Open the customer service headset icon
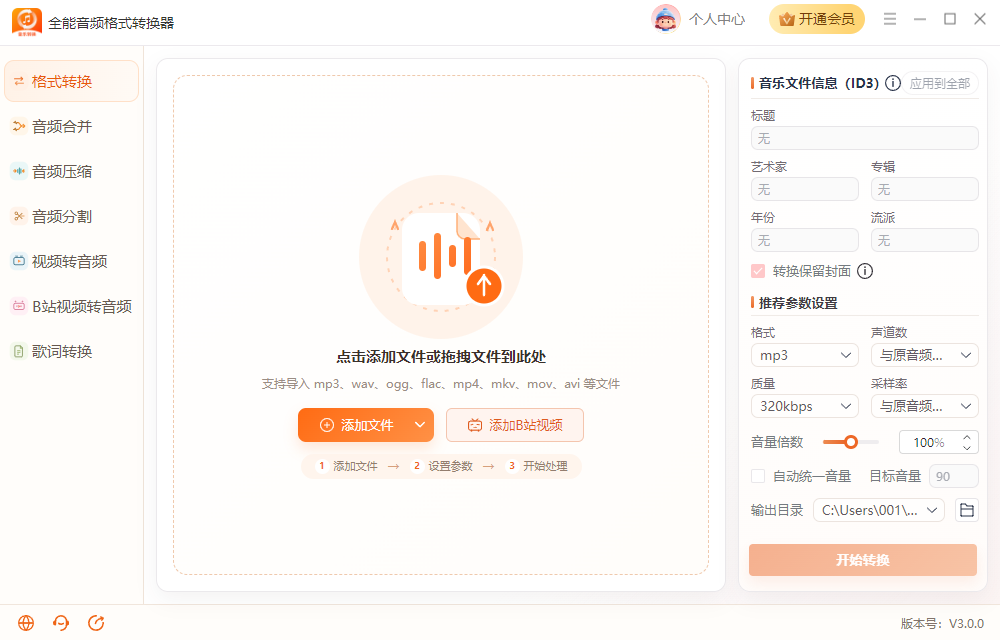The image size is (1000, 640). click(x=61, y=623)
